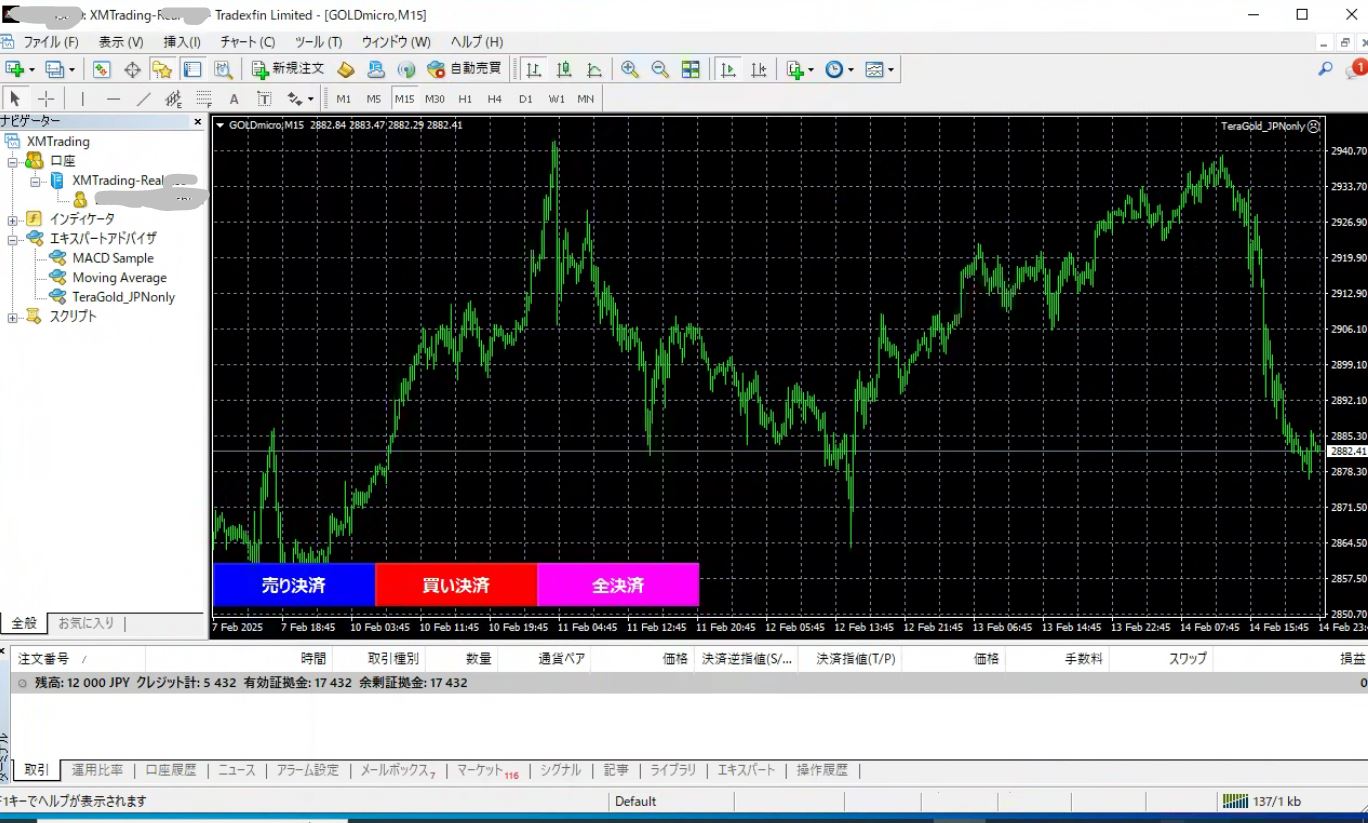1368x823 pixels.
Task: Switch to the 口座履歴 tab
Action: click(171, 770)
